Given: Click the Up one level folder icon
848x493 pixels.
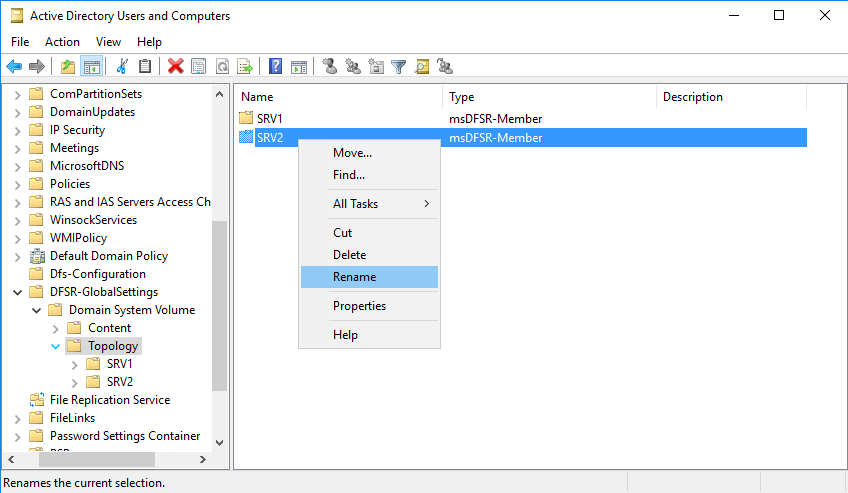Looking at the screenshot, I should click(68, 67).
